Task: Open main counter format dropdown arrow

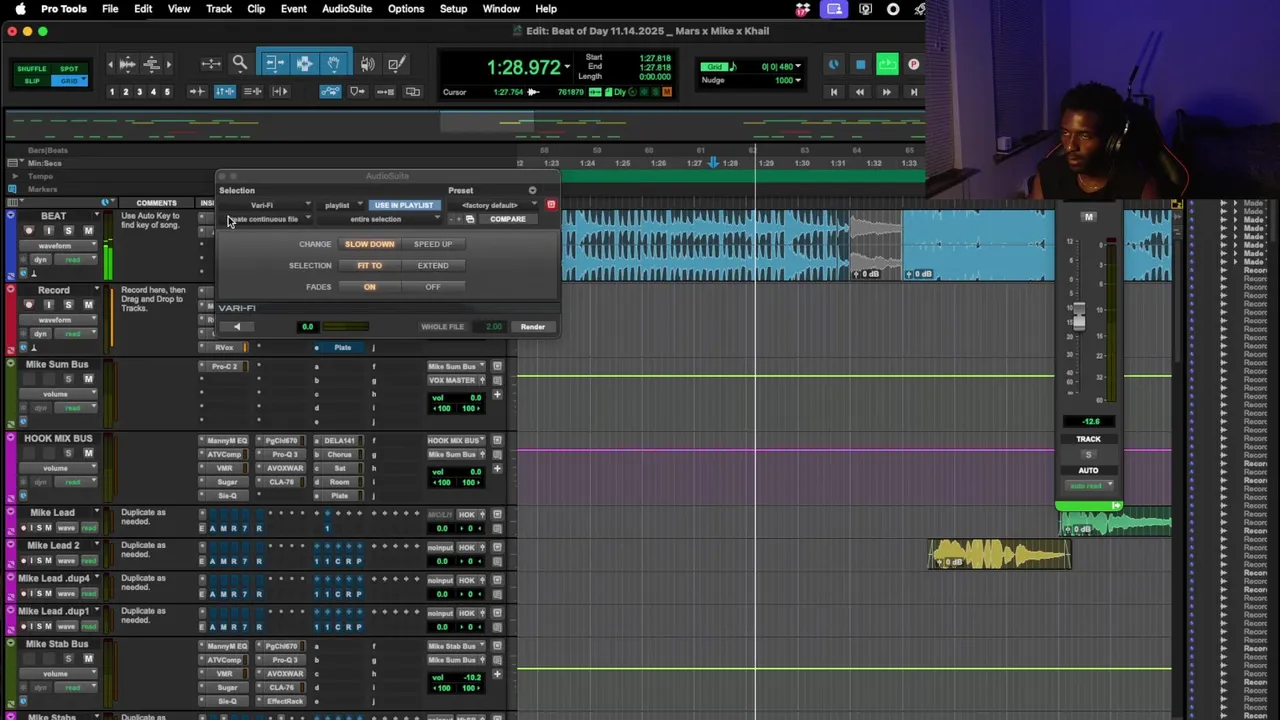Action: 567,67
